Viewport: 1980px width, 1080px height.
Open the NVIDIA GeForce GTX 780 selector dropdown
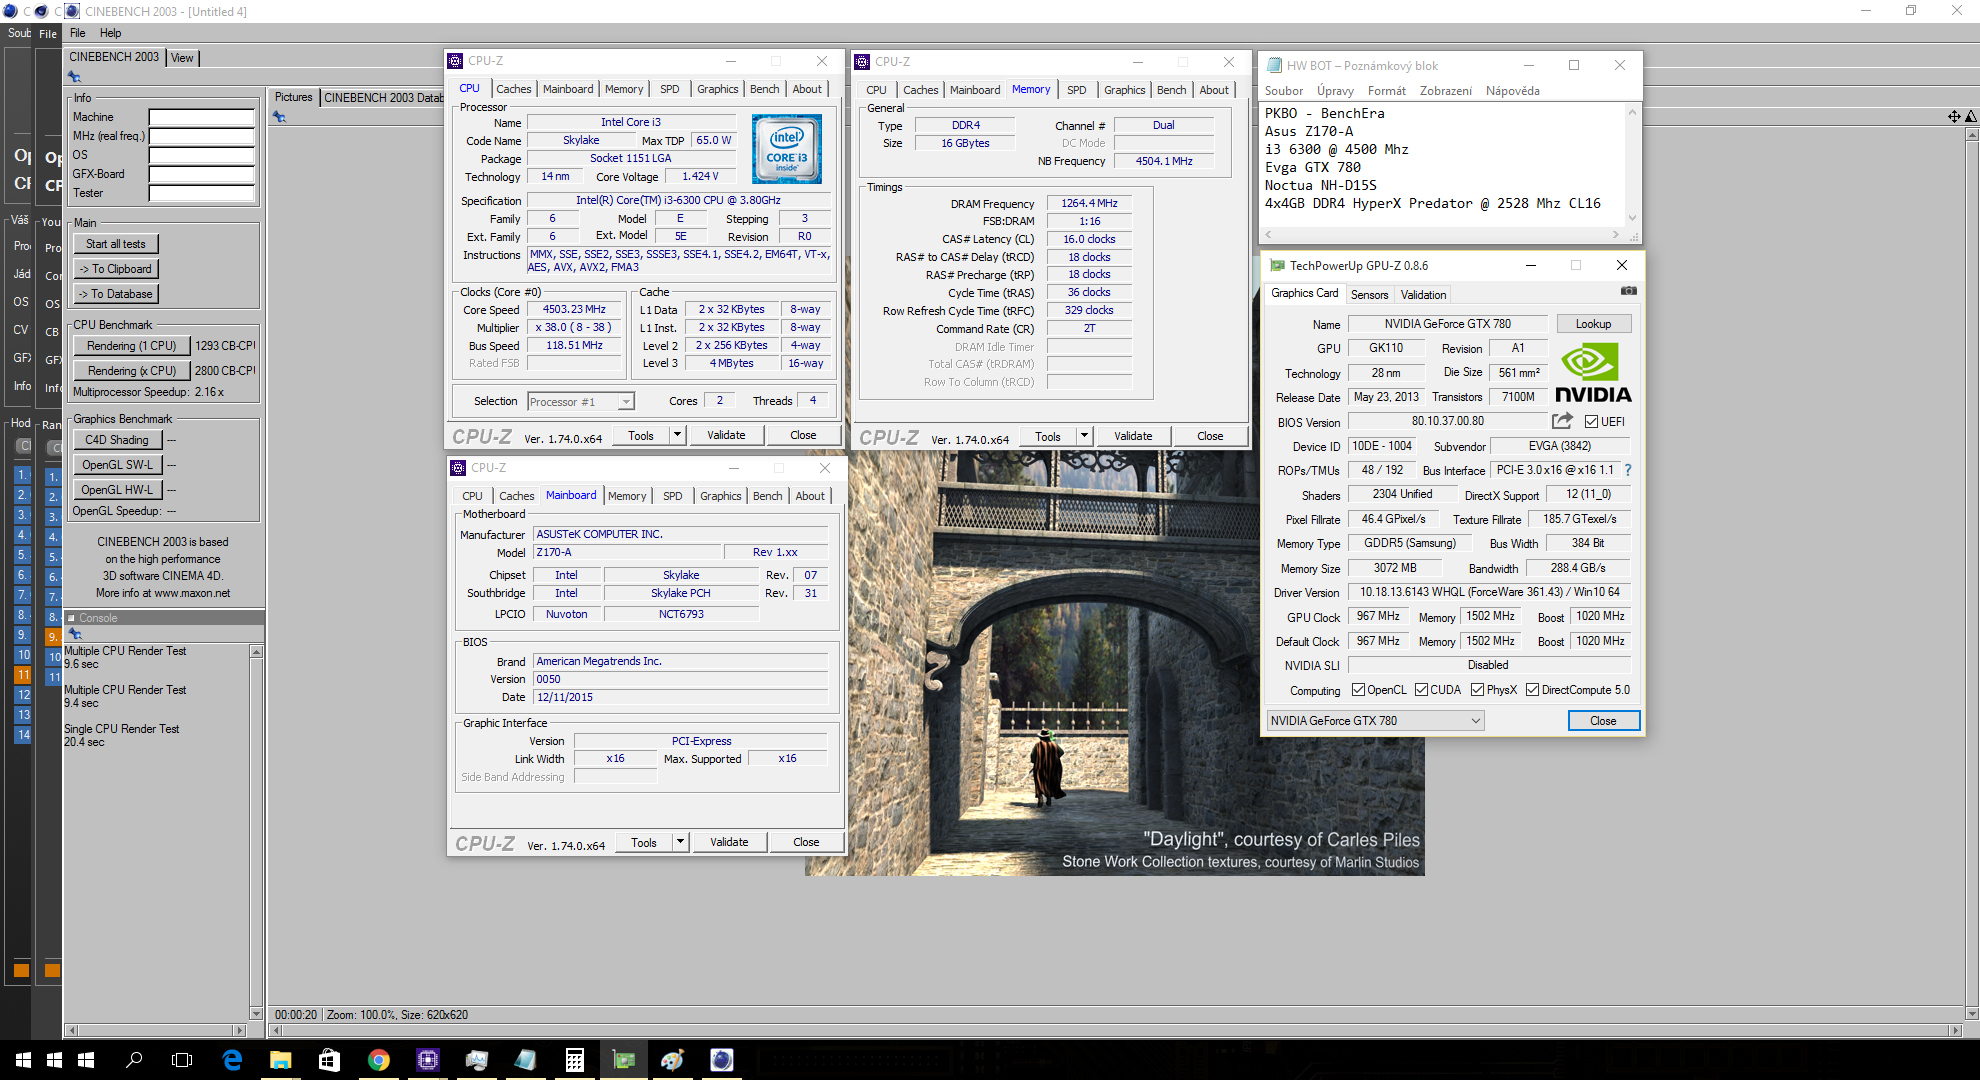point(1375,721)
